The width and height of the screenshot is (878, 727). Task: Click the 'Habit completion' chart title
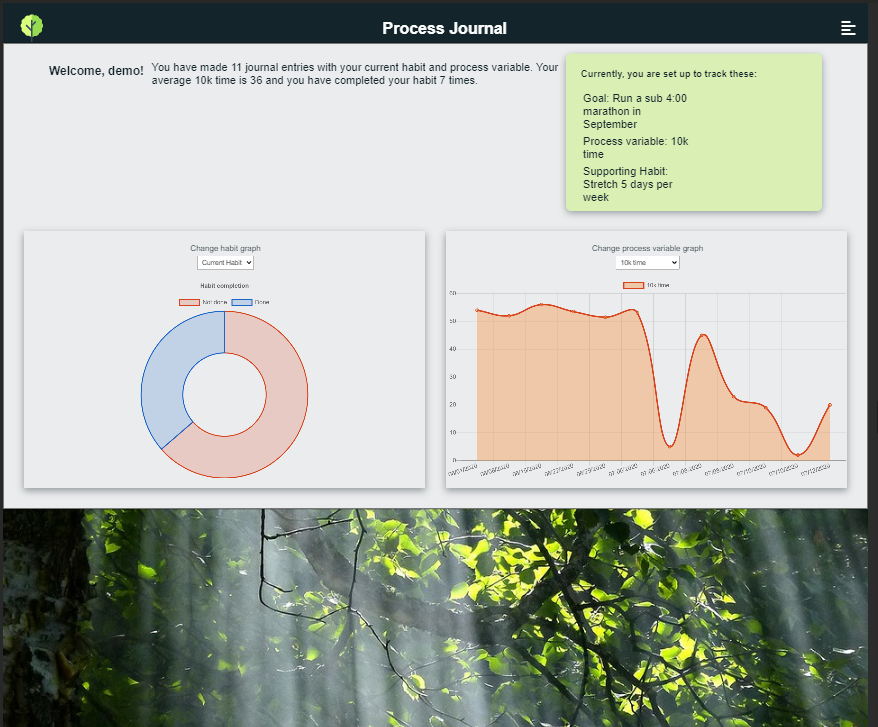click(x=225, y=286)
